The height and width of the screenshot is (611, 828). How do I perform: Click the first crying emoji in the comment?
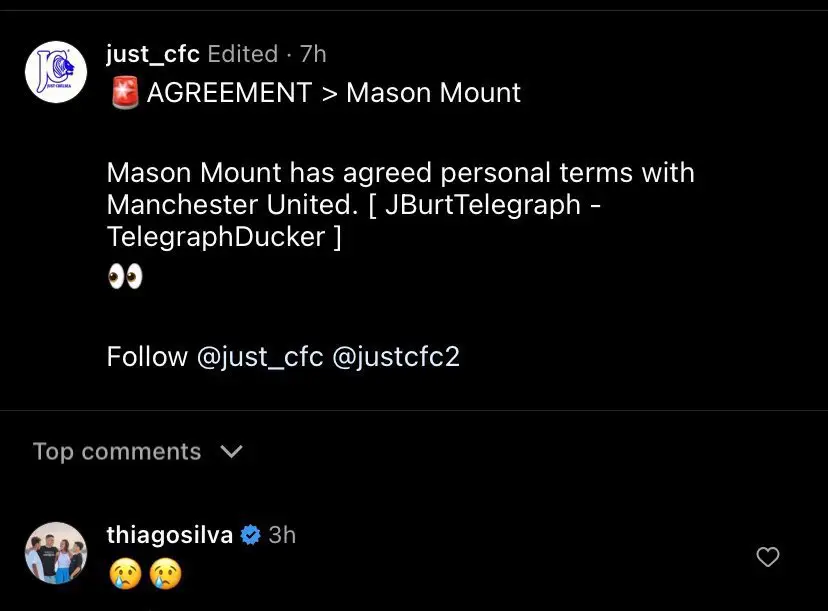[x=125, y=573]
